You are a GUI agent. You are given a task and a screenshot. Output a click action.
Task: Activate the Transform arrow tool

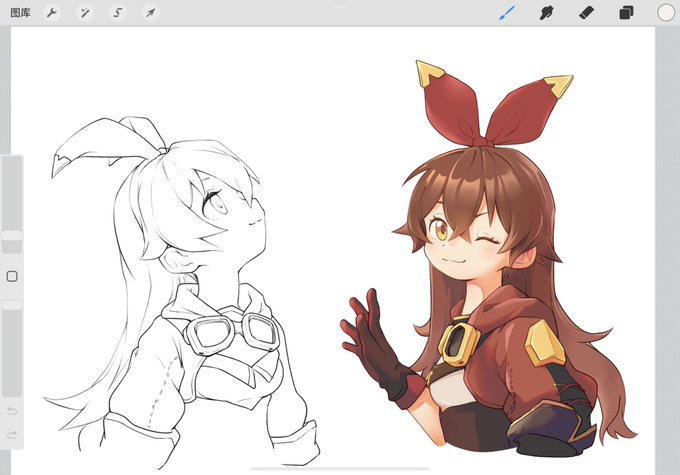tap(150, 13)
